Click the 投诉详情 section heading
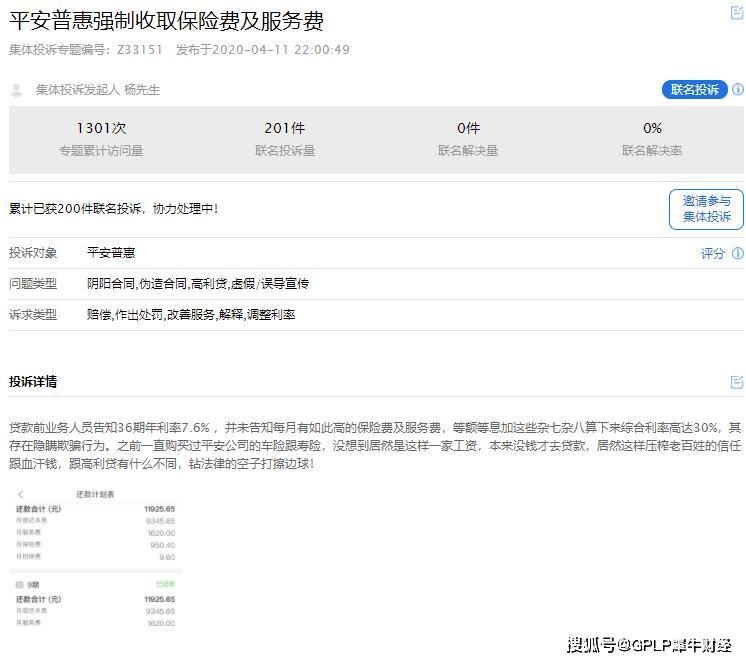746x662 pixels. pyautogui.click(x=33, y=382)
